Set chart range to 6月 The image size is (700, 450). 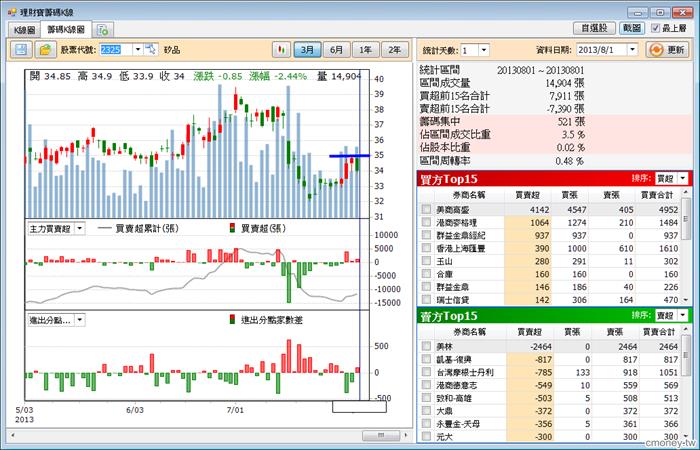(337, 49)
